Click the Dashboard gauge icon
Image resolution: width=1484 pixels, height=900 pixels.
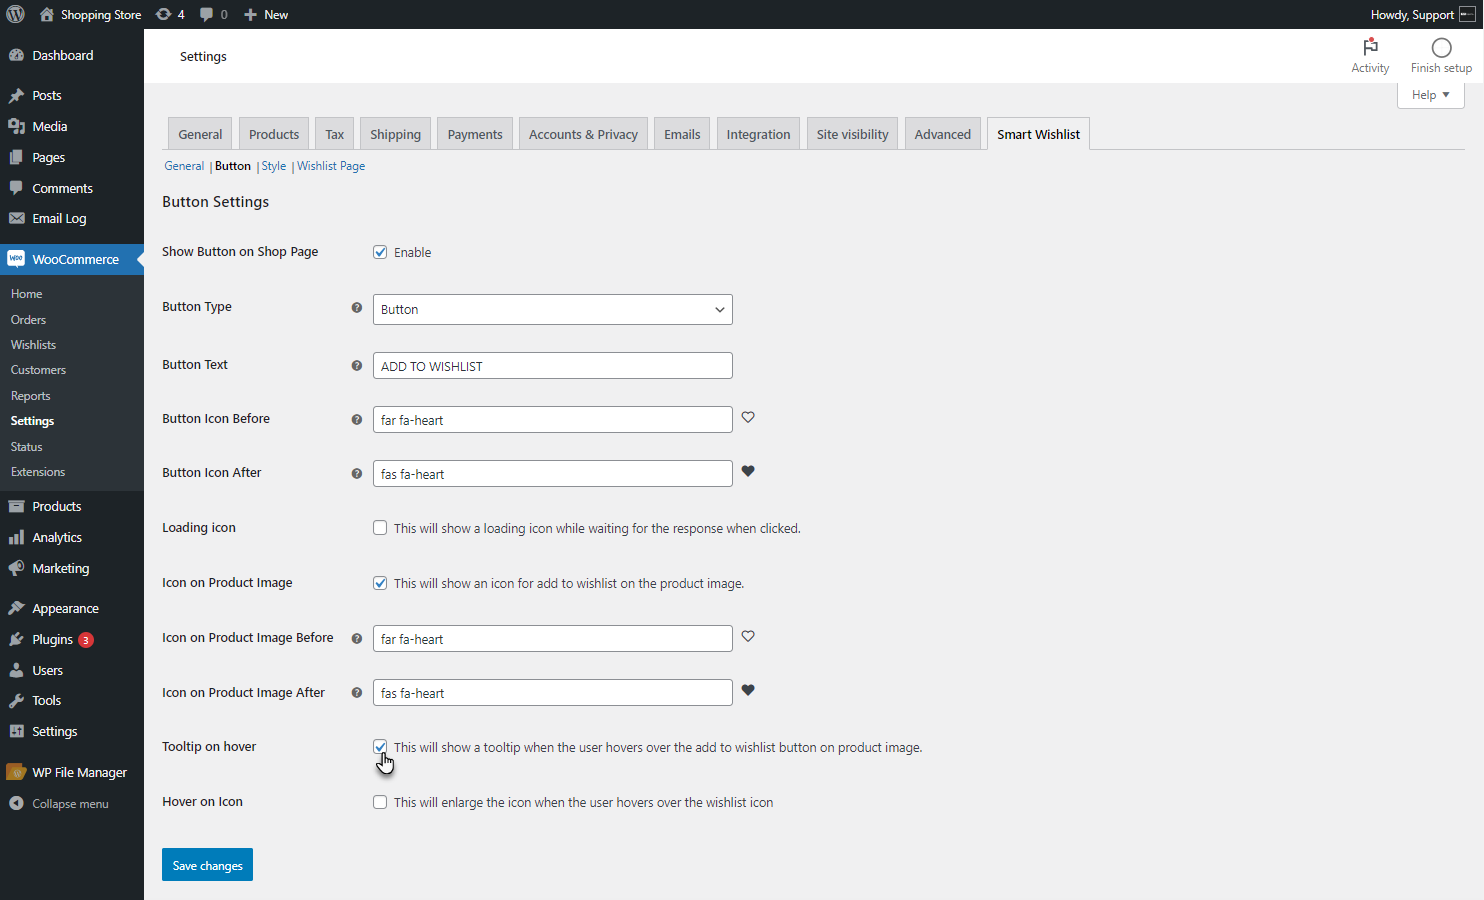[16, 55]
